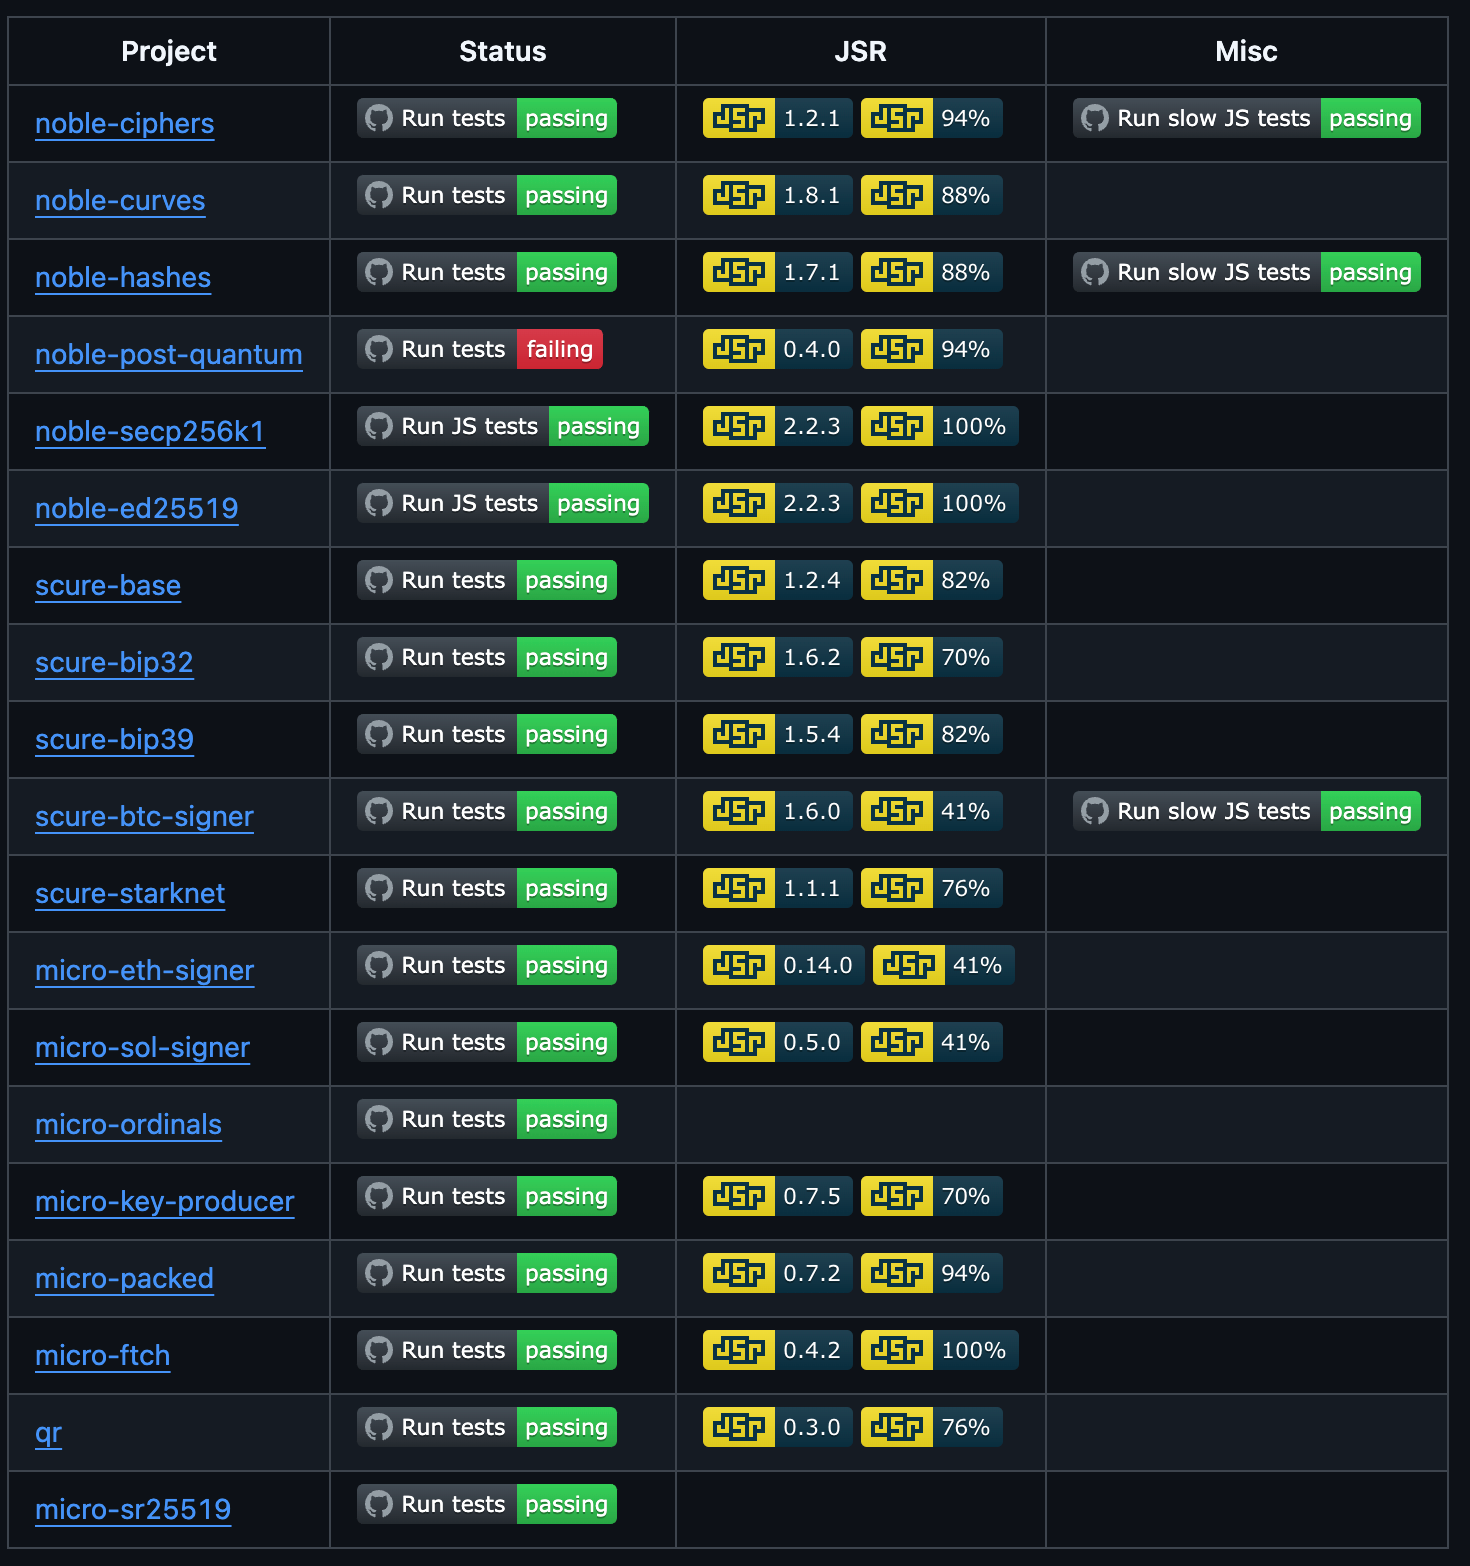Click micro-sr25519 Run tests passing badge

coord(487,1504)
